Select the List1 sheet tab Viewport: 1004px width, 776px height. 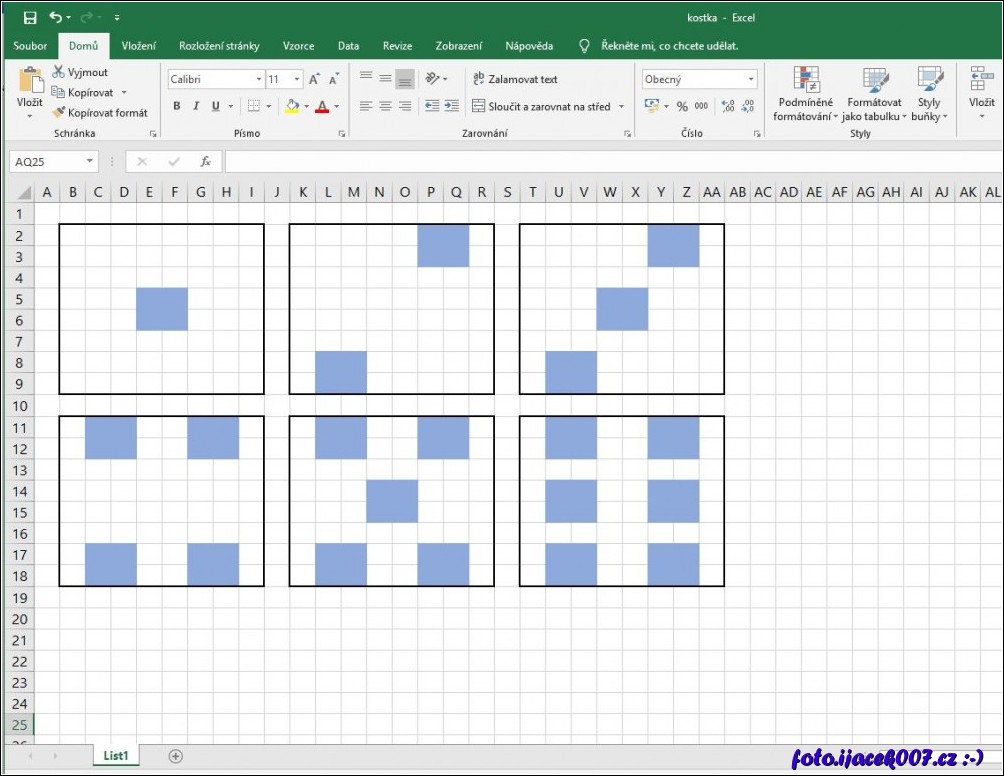click(x=116, y=756)
